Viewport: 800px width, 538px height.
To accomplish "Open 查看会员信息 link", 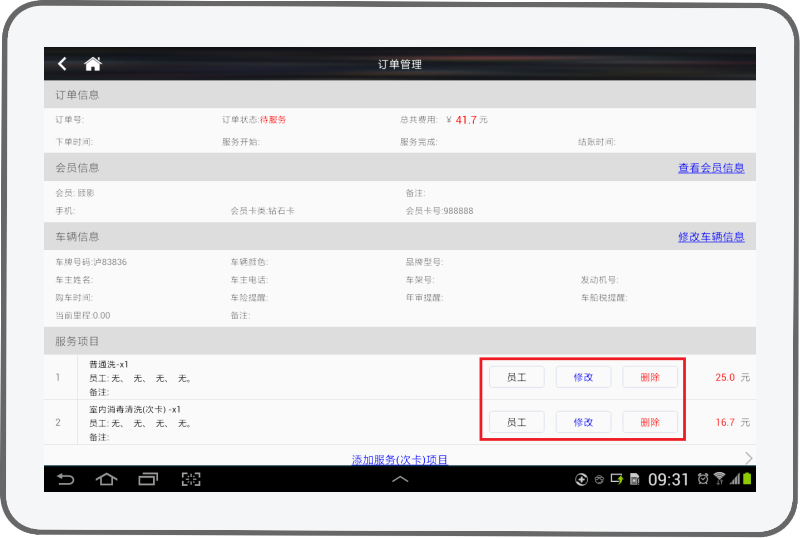I will point(711,168).
